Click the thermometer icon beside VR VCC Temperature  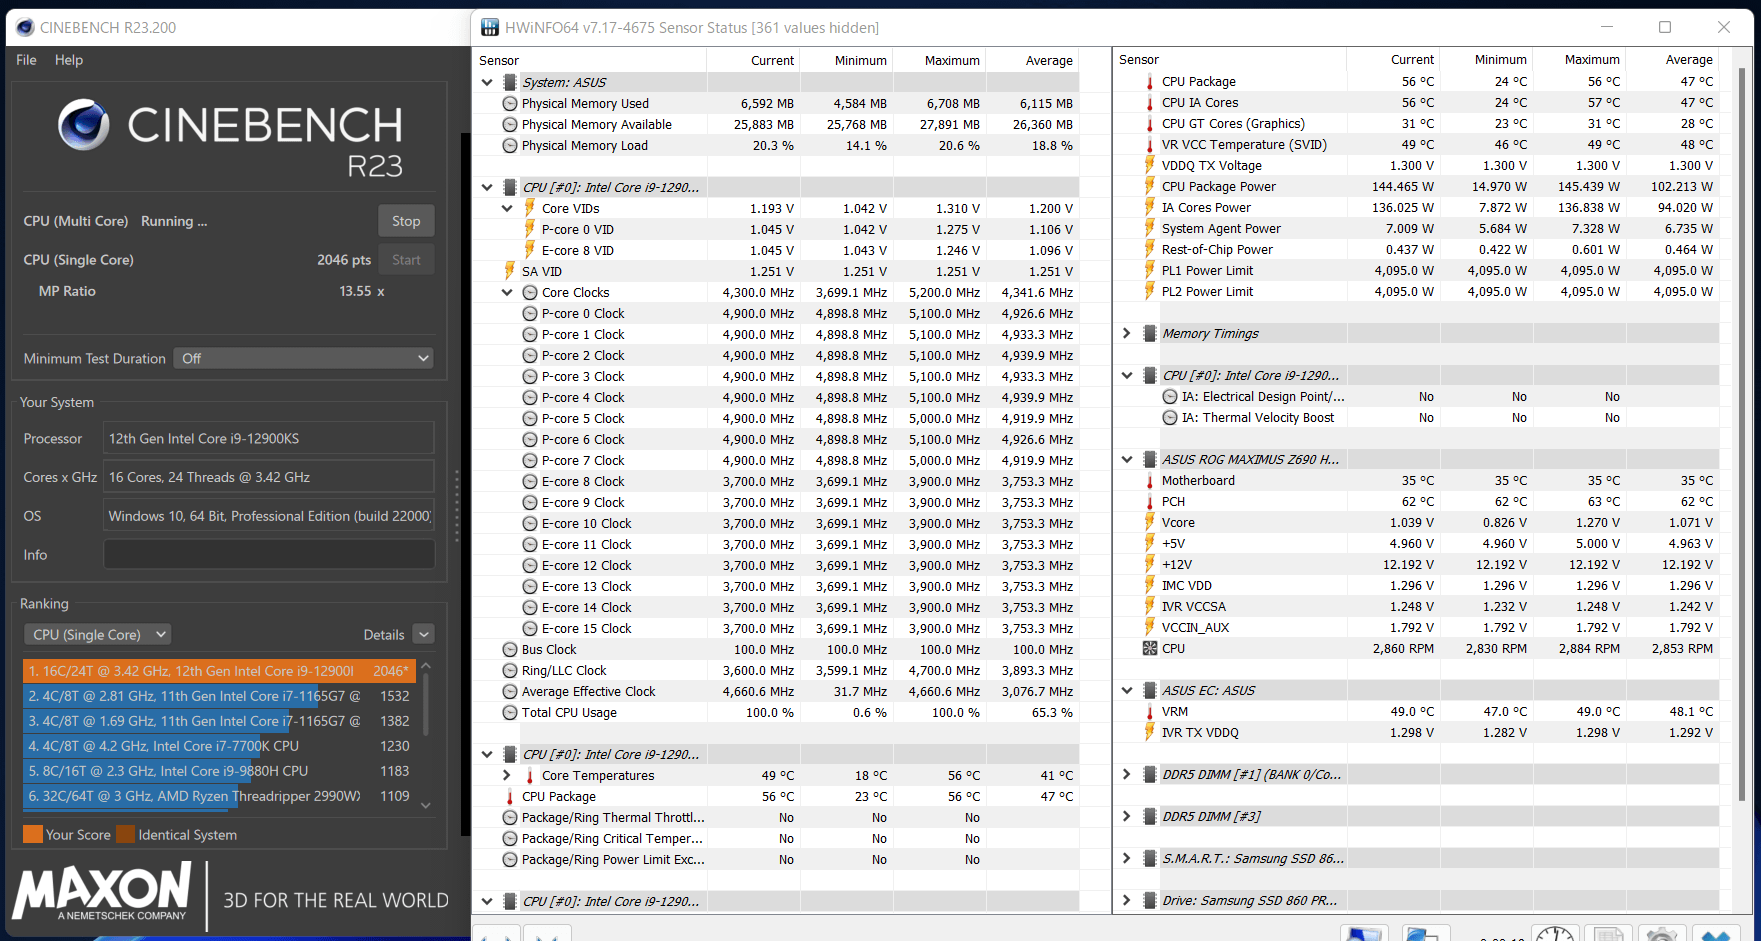point(1150,145)
